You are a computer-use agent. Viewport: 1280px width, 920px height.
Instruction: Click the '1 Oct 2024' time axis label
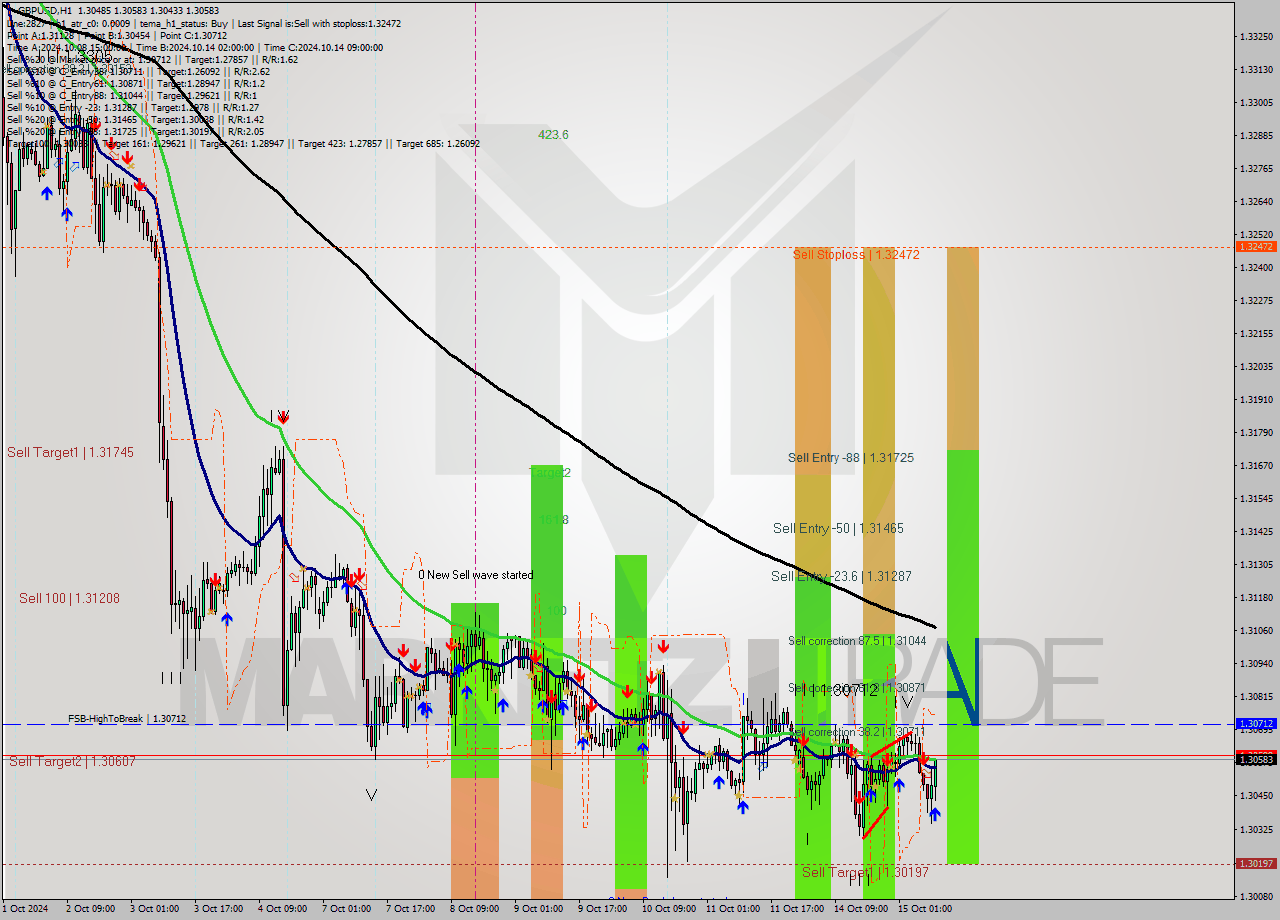point(25,909)
